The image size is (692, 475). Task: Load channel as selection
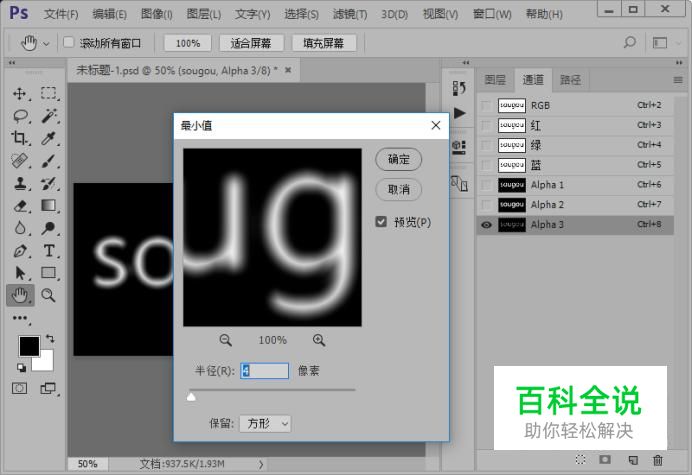pos(580,460)
